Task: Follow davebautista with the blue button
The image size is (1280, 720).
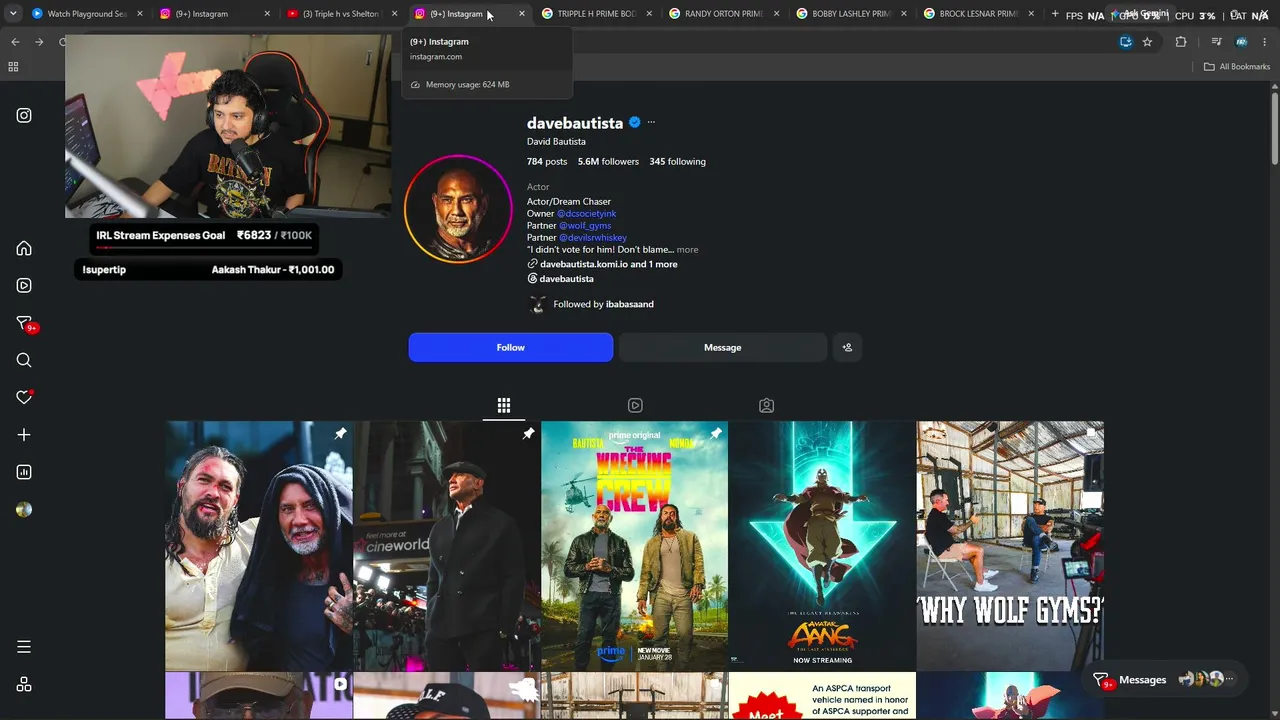Action: [x=511, y=347]
